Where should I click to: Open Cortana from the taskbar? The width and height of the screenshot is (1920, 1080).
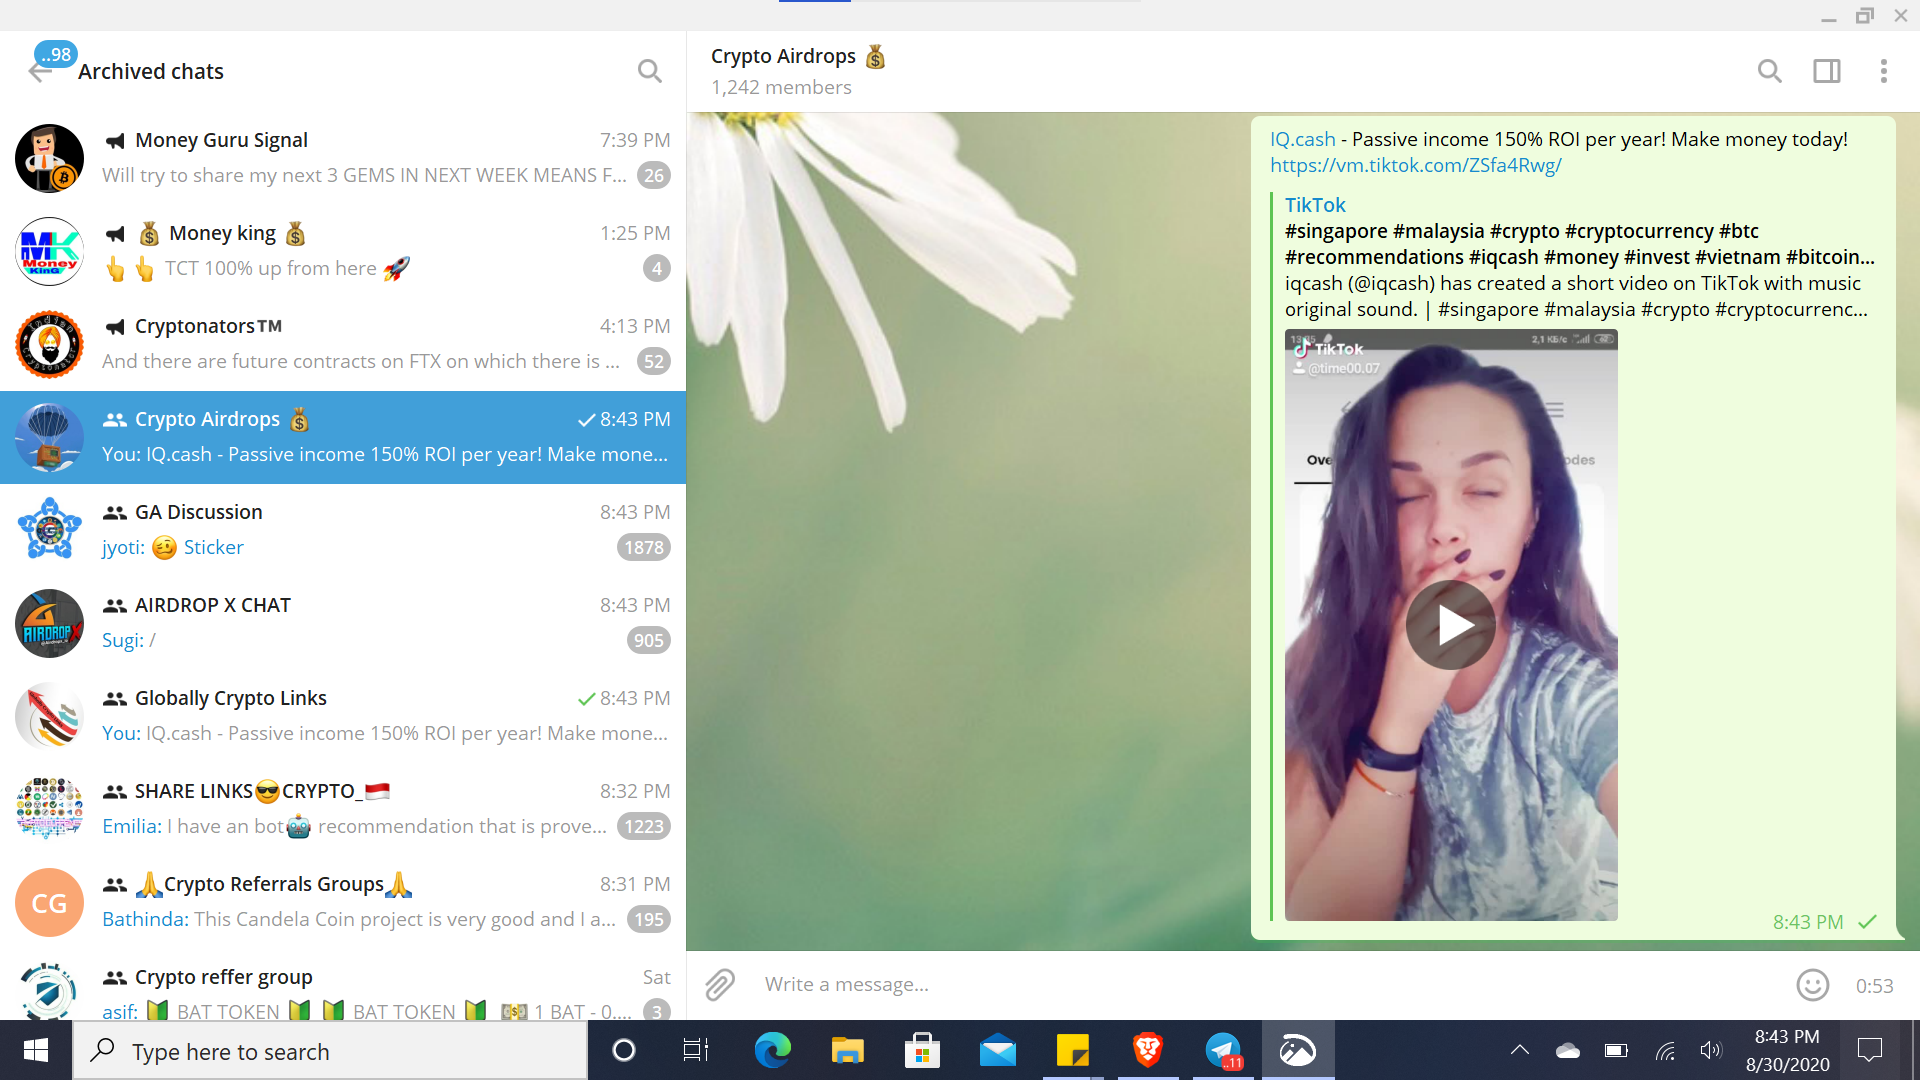point(624,1050)
